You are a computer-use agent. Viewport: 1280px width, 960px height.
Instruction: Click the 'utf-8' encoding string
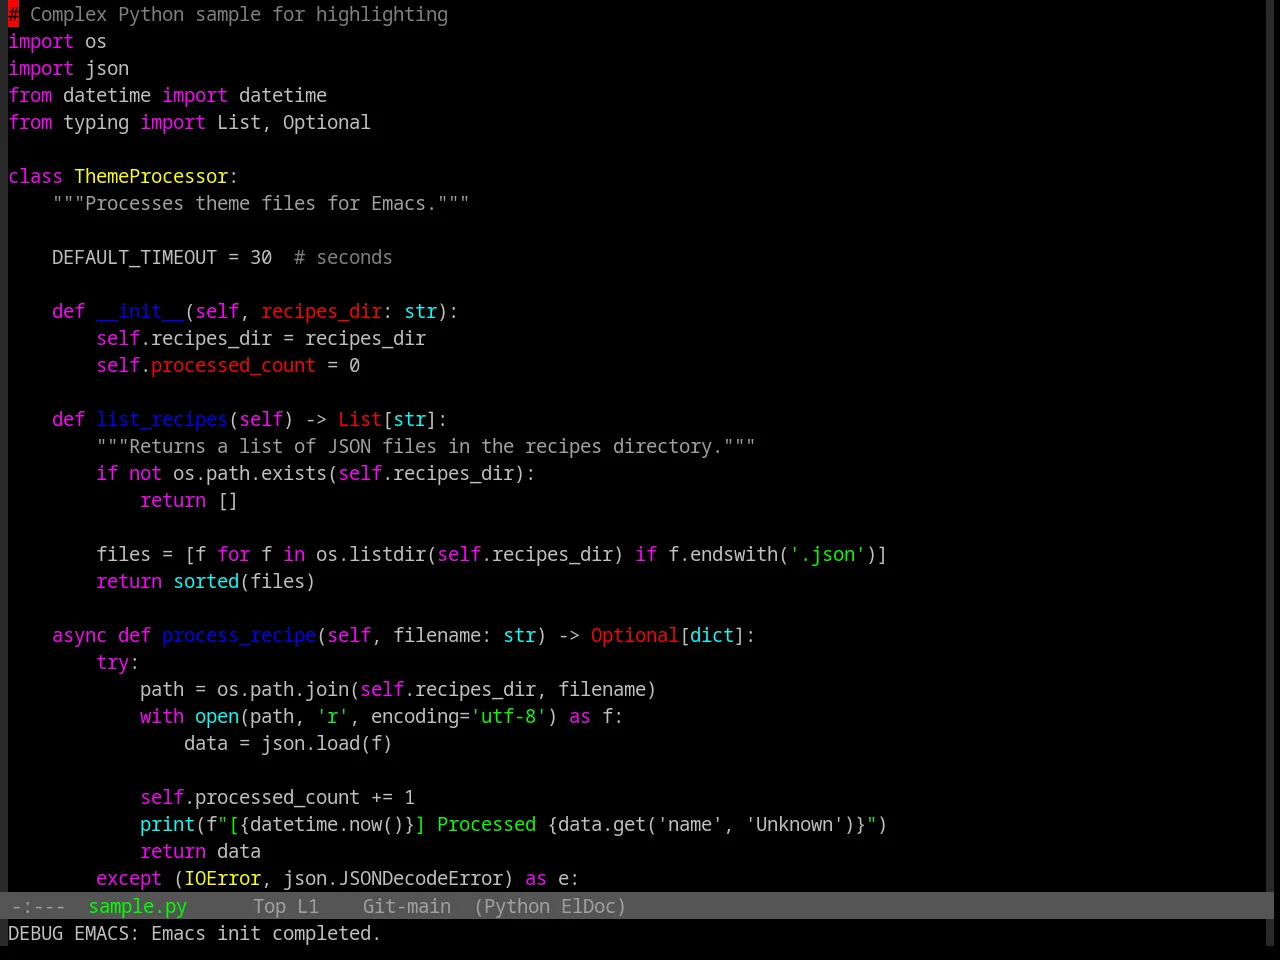509,716
